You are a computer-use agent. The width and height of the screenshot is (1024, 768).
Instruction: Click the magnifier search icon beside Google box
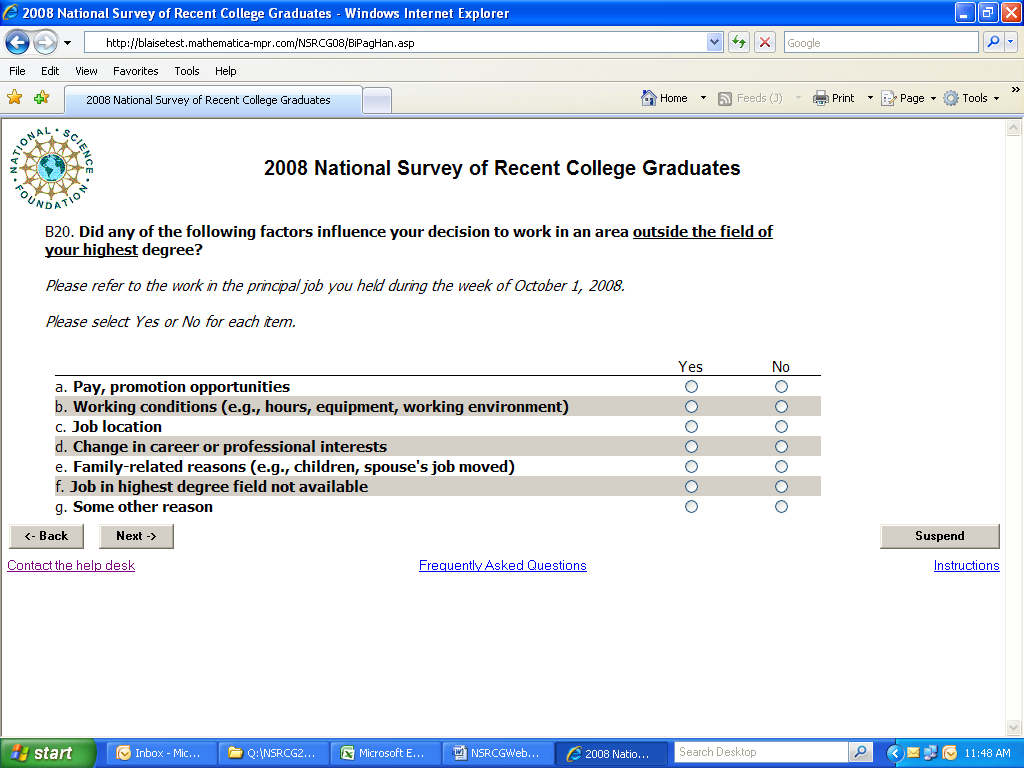click(x=993, y=42)
